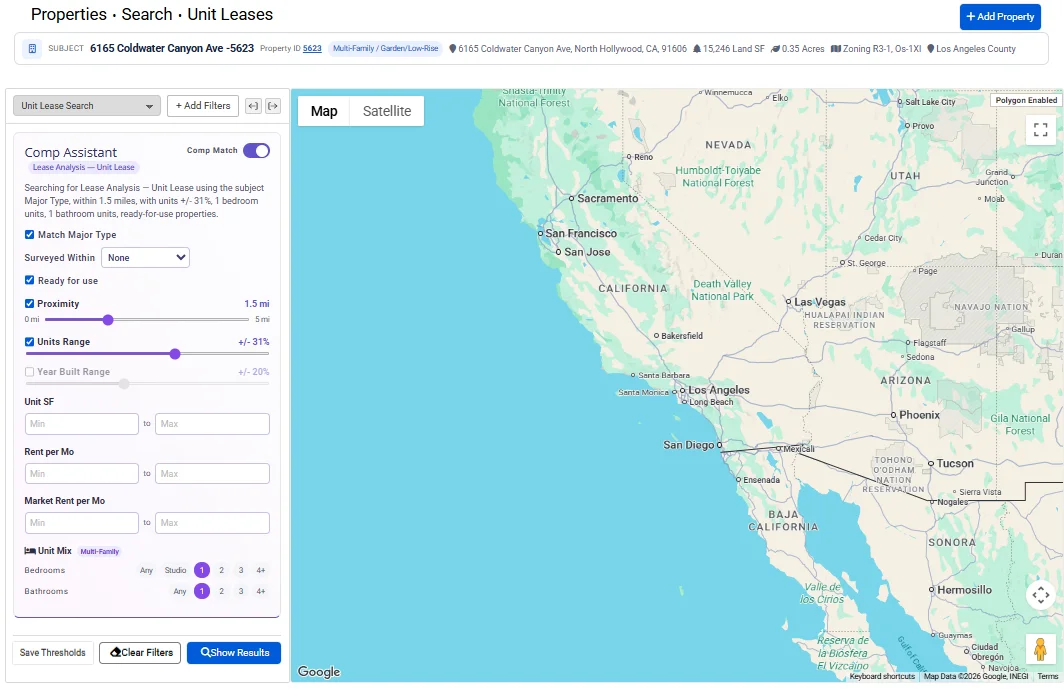The width and height of the screenshot is (1064, 692).
Task: Click the Proximity slider handle
Action: click(x=108, y=320)
